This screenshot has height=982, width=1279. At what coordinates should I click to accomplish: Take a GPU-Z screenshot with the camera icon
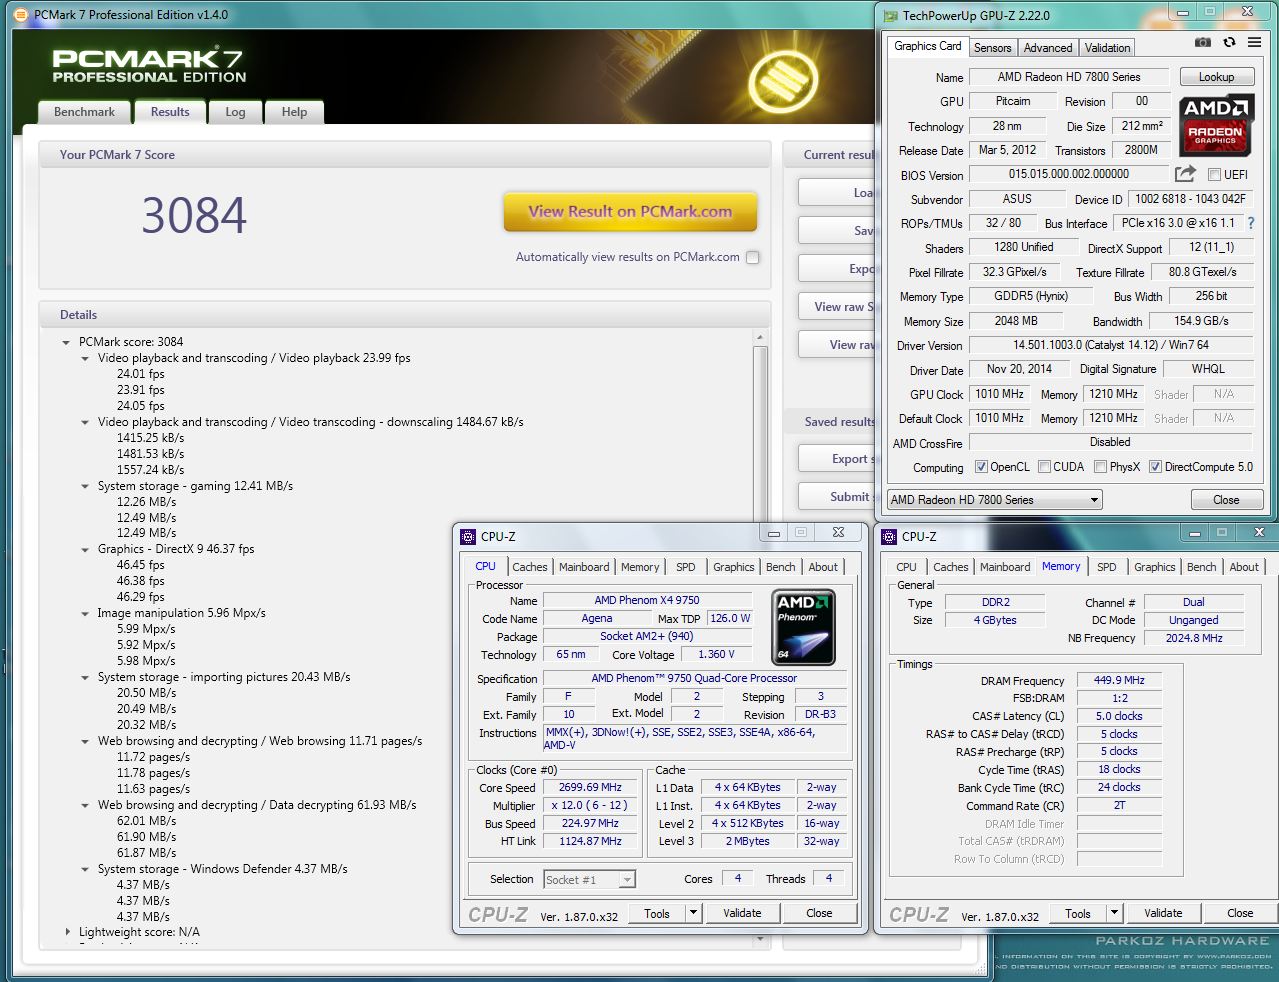(1203, 43)
